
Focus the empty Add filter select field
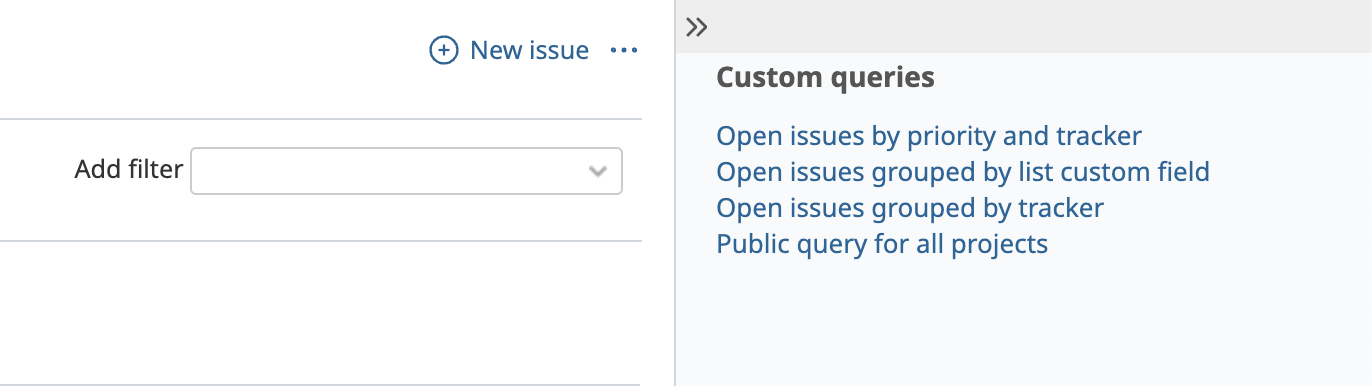(406, 171)
